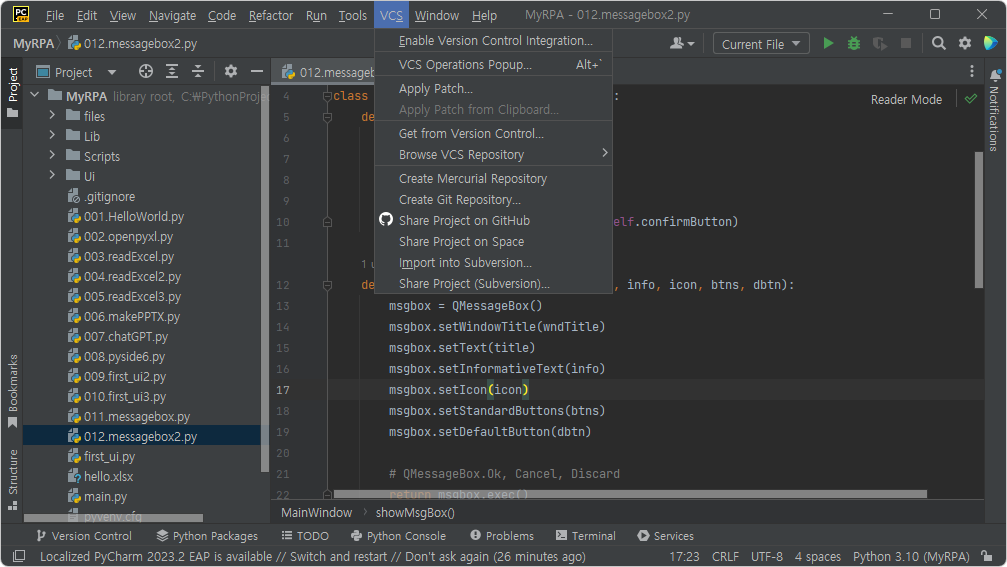
Task: Fold the method at line 12
Action: tap(327, 284)
